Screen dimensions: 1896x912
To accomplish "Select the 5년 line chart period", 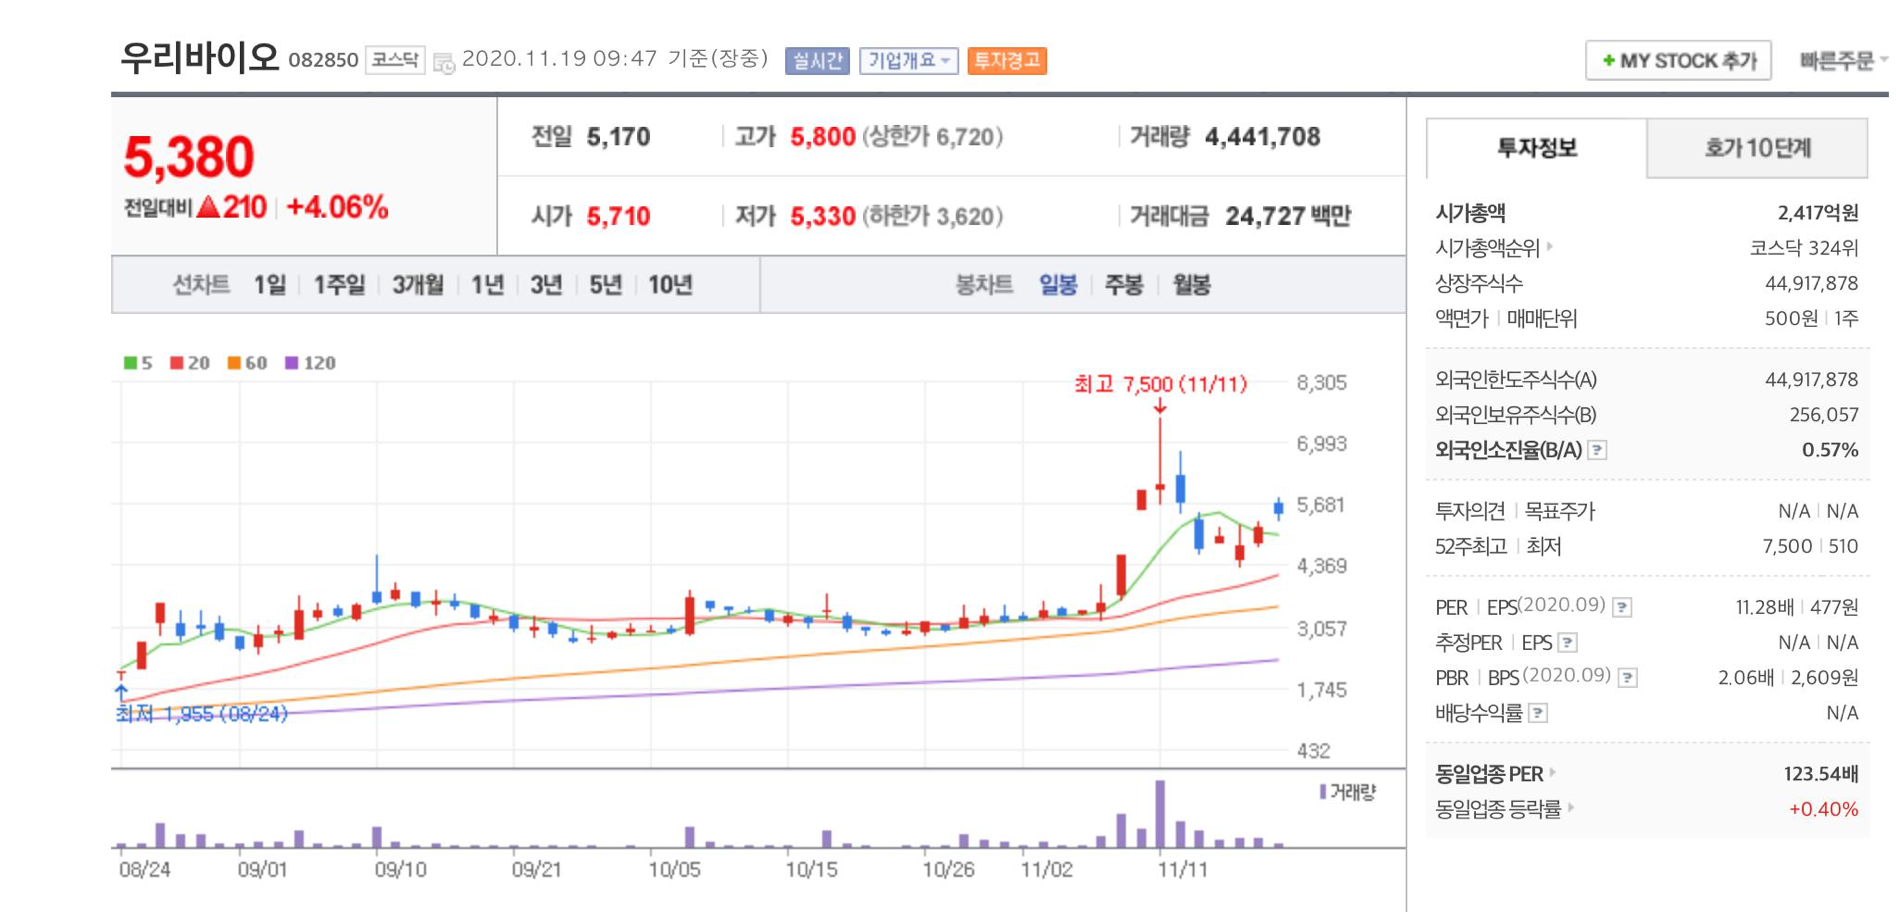I will point(605,285).
